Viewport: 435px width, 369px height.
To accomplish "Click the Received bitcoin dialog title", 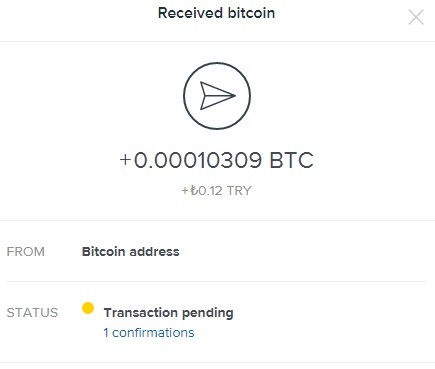I will (x=217, y=13).
